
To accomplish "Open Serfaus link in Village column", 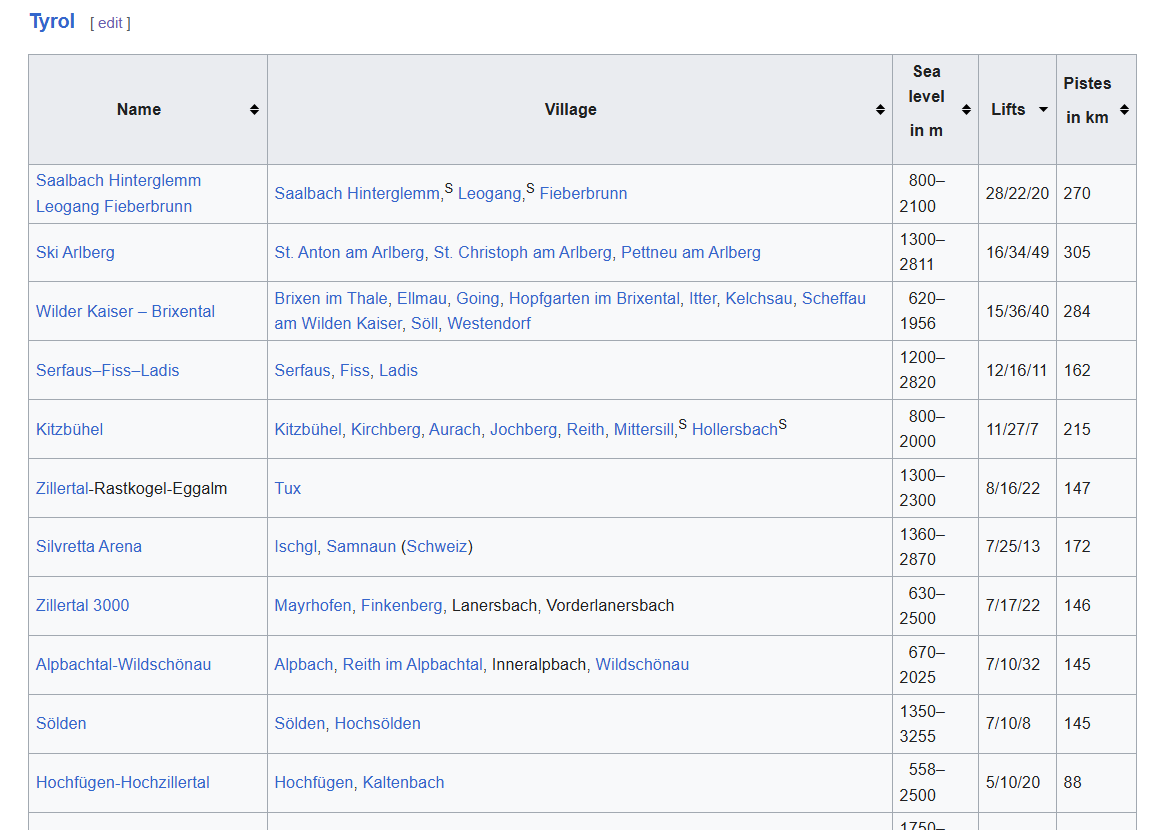I will [302, 370].
